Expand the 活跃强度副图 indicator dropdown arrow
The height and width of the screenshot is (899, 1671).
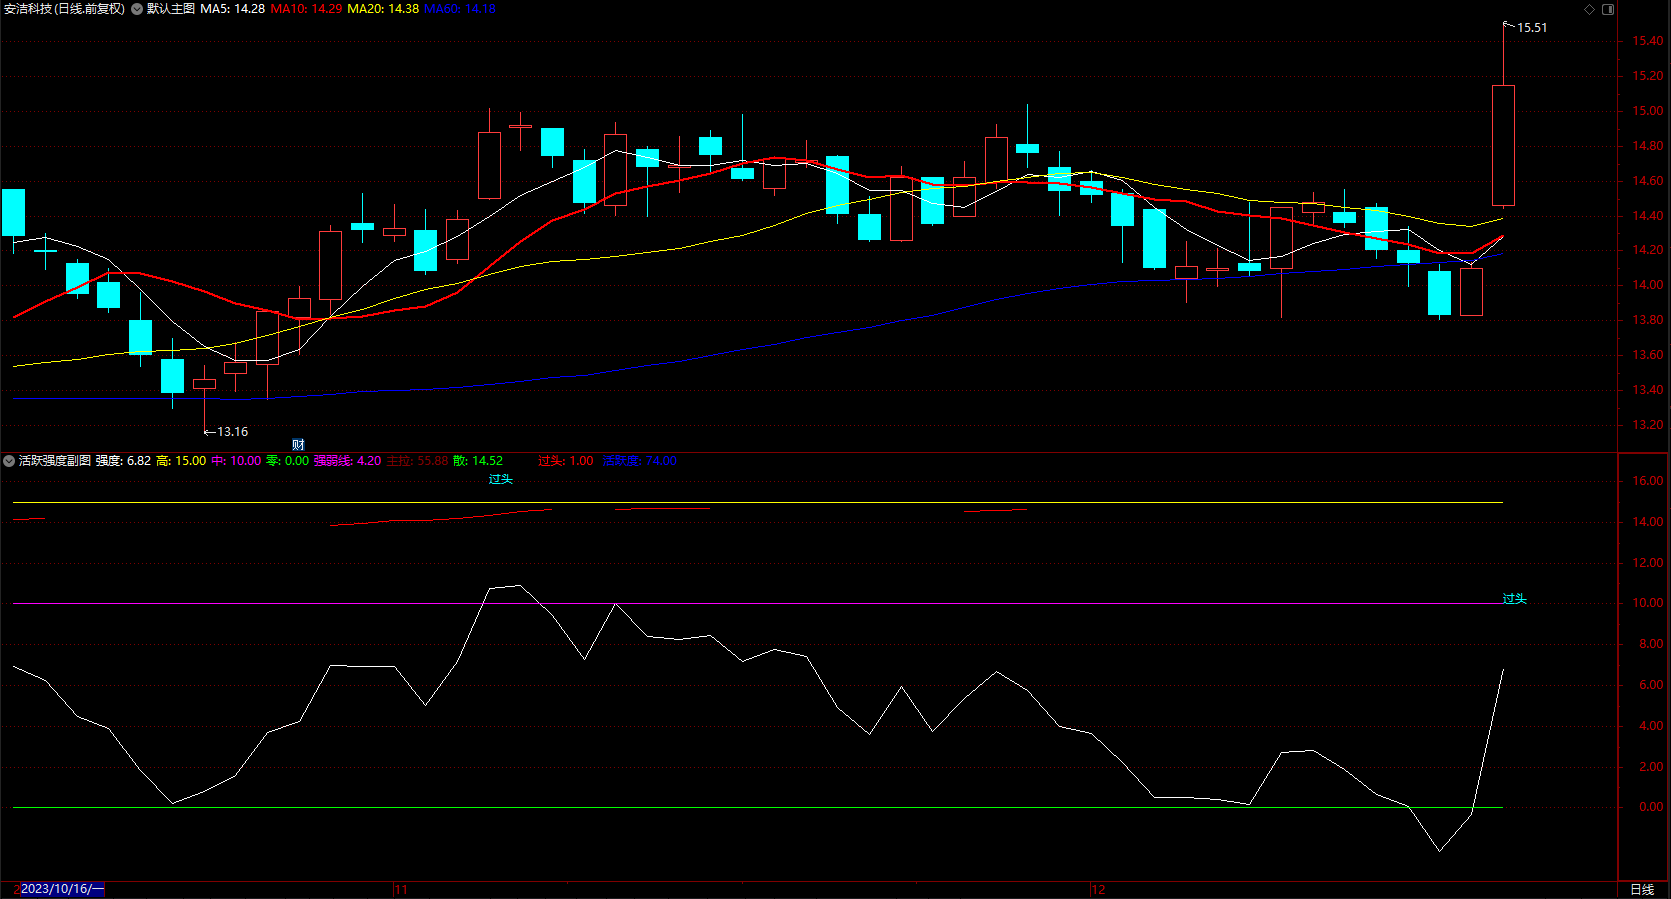point(9,461)
